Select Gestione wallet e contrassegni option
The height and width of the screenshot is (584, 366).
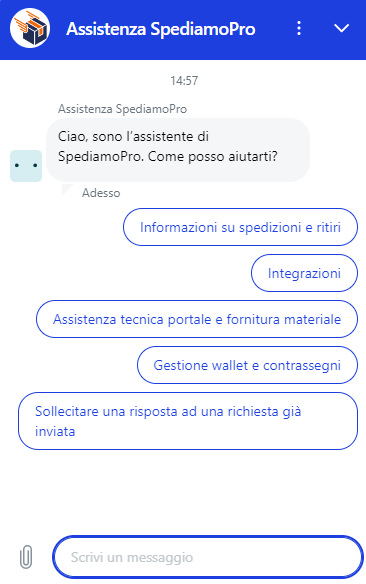tap(247, 365)
